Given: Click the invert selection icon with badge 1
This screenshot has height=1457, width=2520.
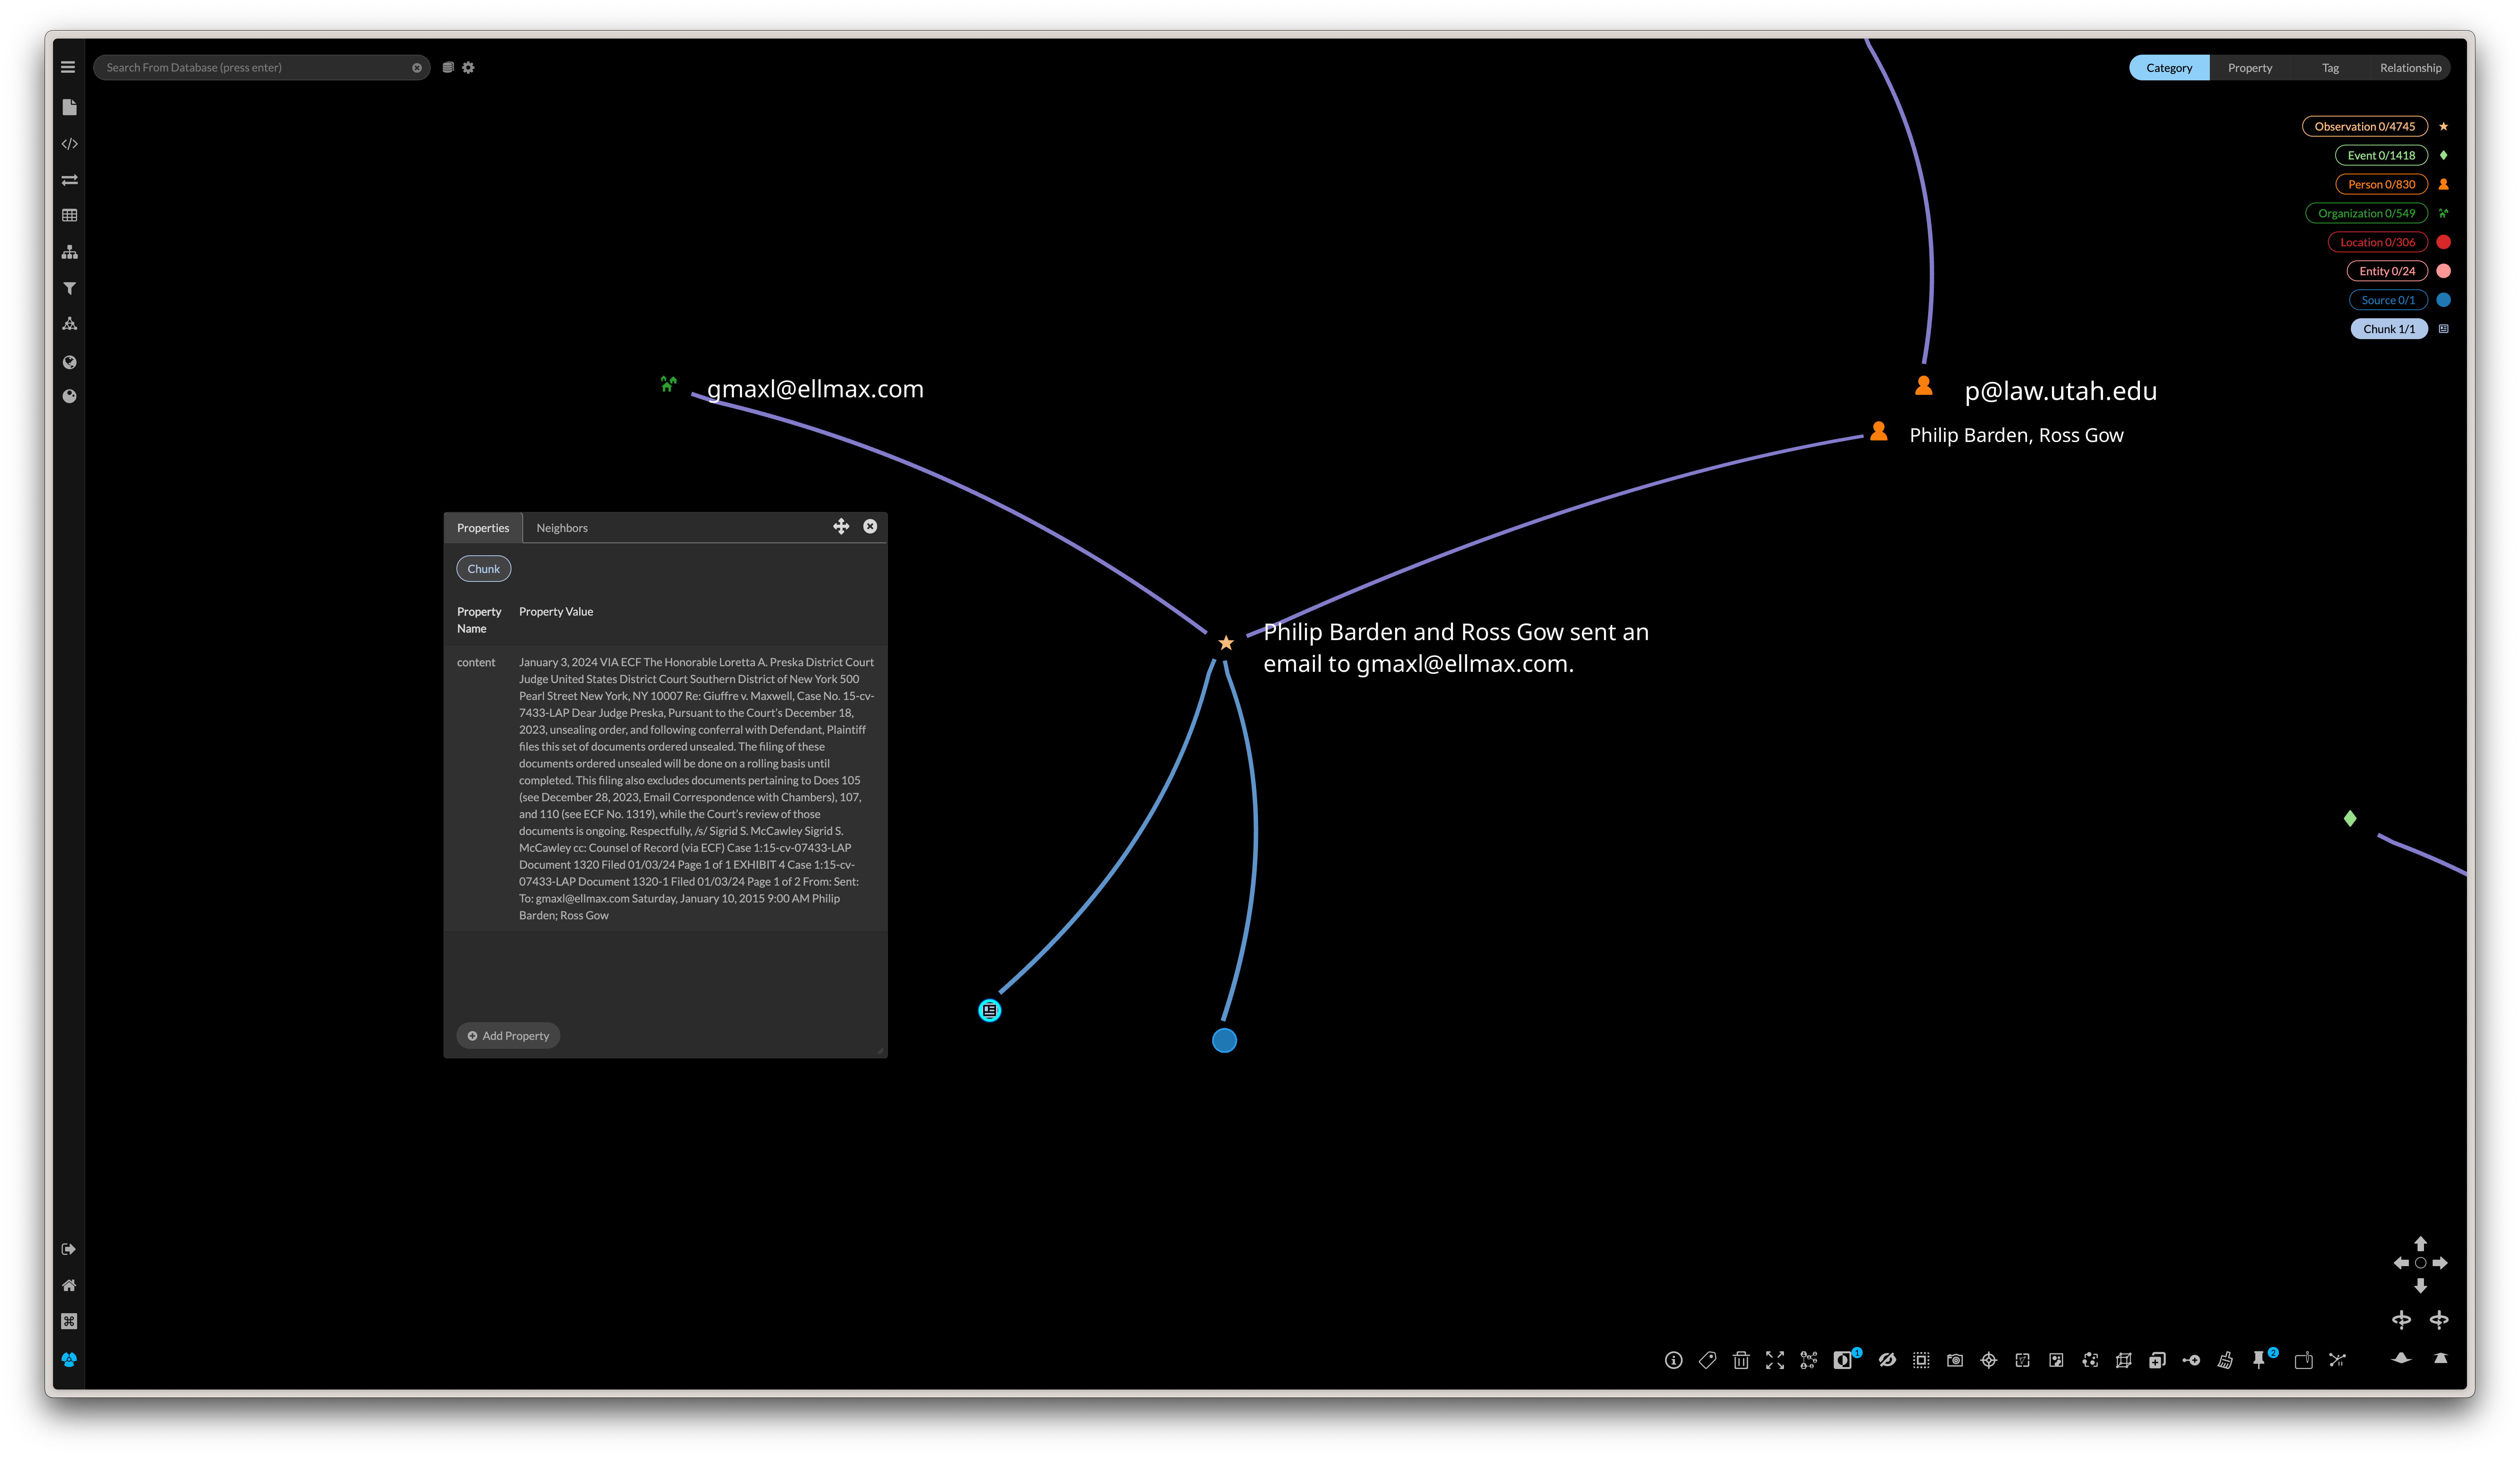Looking at the screenshot, I should (x=1843, y=1360).
